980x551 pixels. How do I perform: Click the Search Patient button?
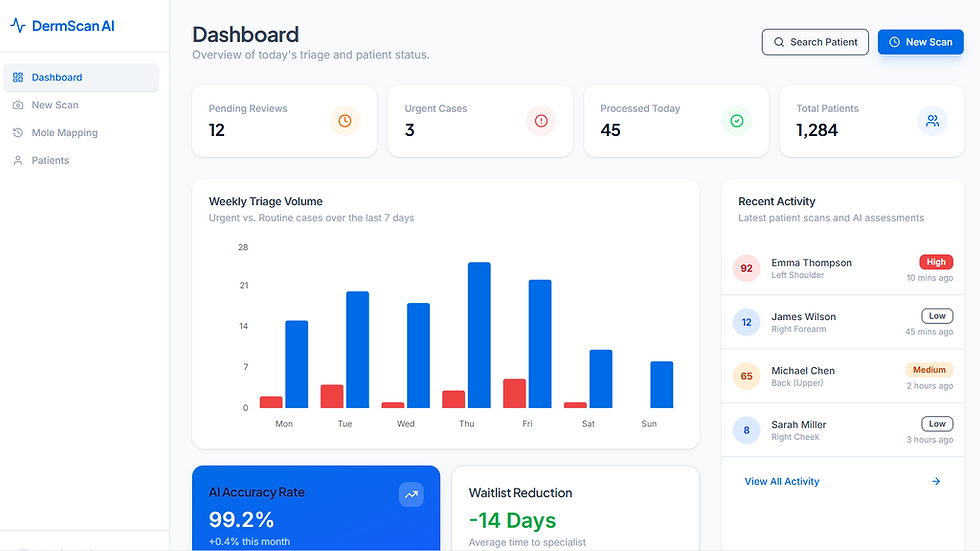[815, 42]
